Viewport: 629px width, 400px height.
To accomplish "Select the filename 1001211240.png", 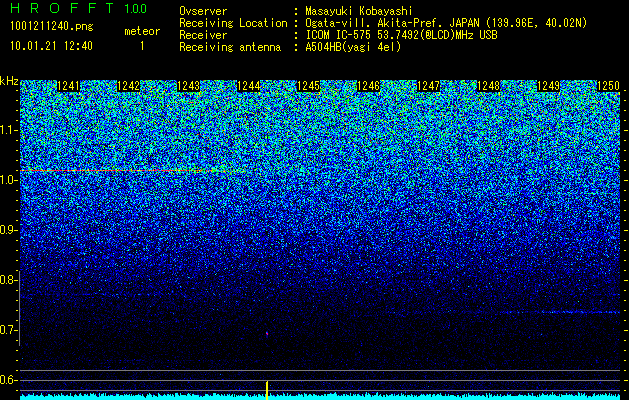I will click(52, 27).
